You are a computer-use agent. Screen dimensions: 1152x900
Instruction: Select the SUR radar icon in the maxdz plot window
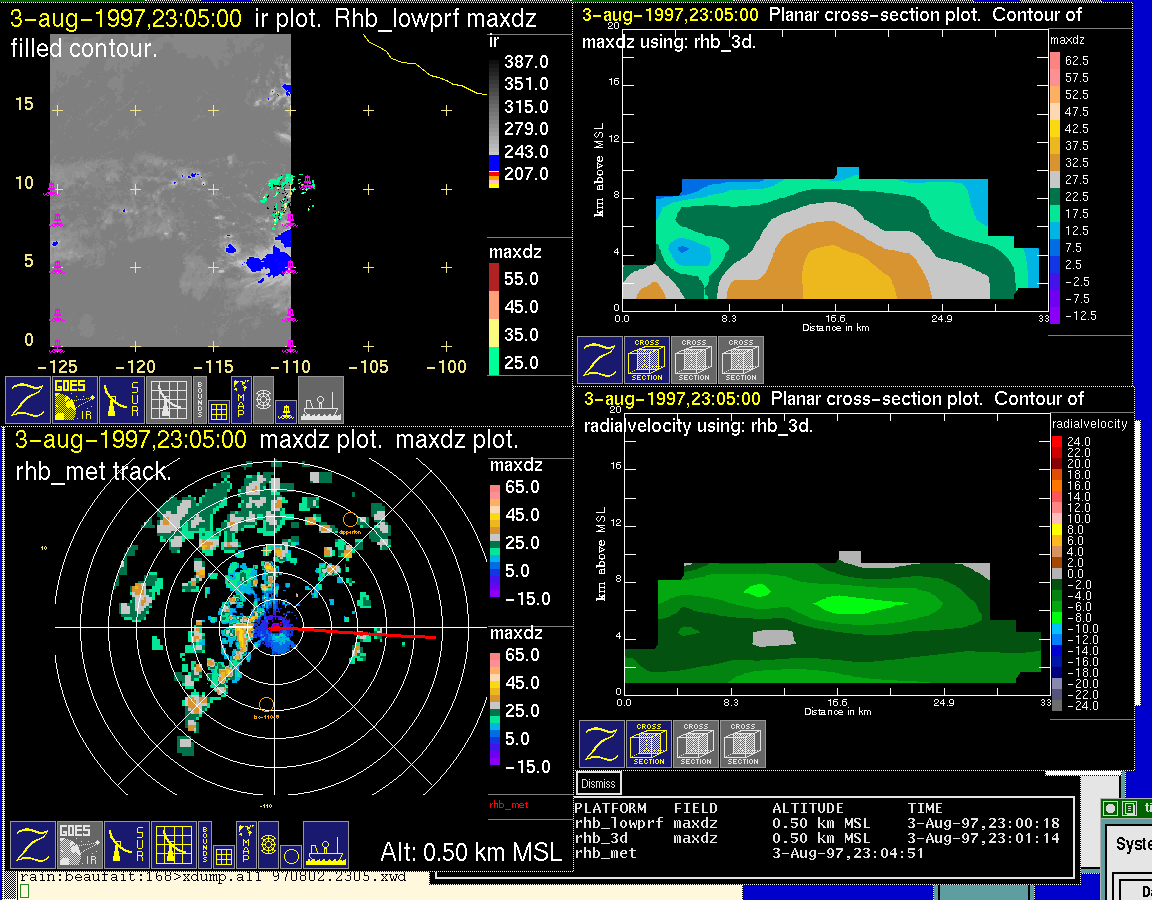pos(126,844)
